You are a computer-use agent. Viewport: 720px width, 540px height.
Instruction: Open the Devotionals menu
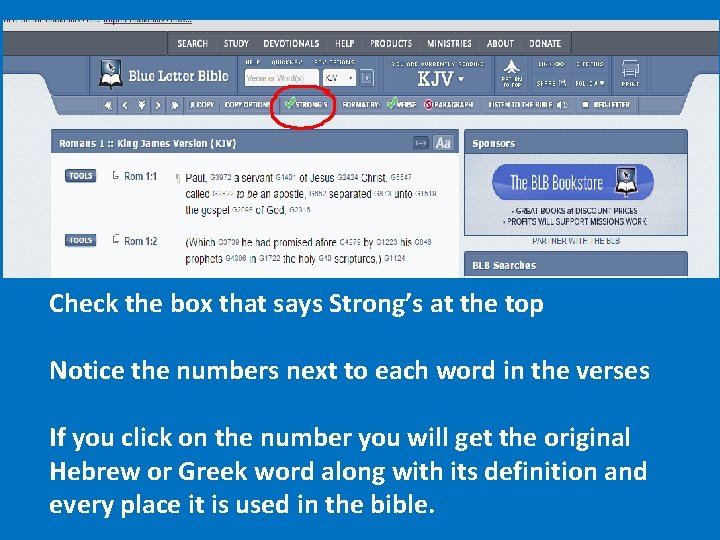[x=291, y=44]
